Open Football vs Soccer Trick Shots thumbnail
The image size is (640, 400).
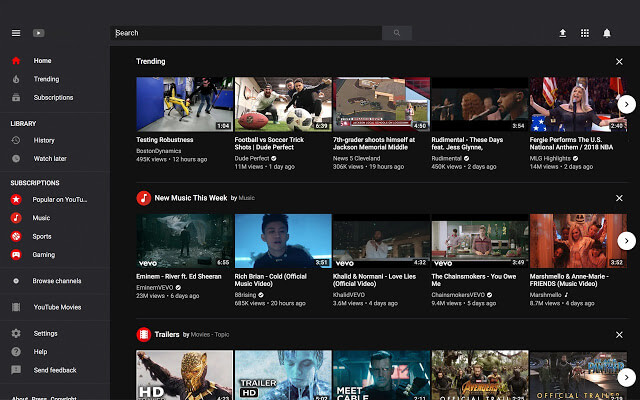pos(283,104)
